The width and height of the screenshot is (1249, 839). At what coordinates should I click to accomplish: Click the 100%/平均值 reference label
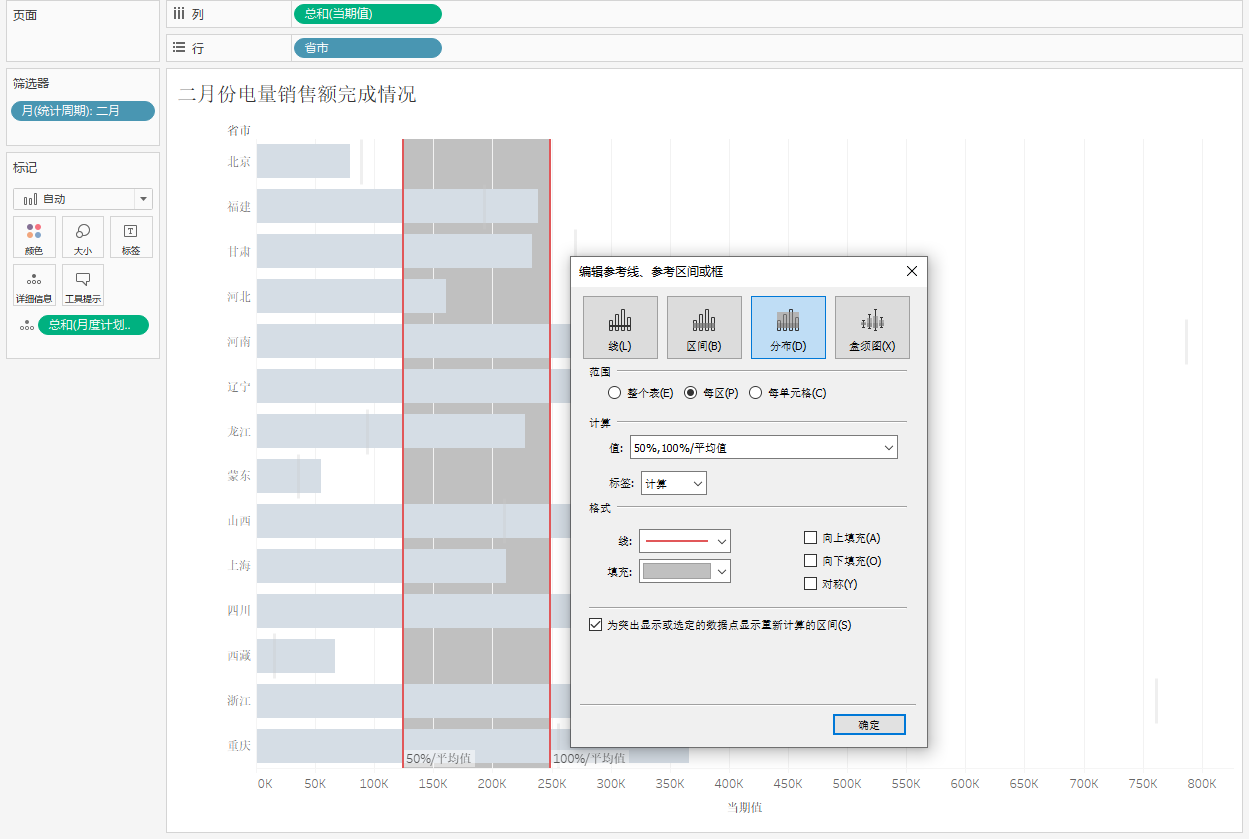(x=589, y=758)
